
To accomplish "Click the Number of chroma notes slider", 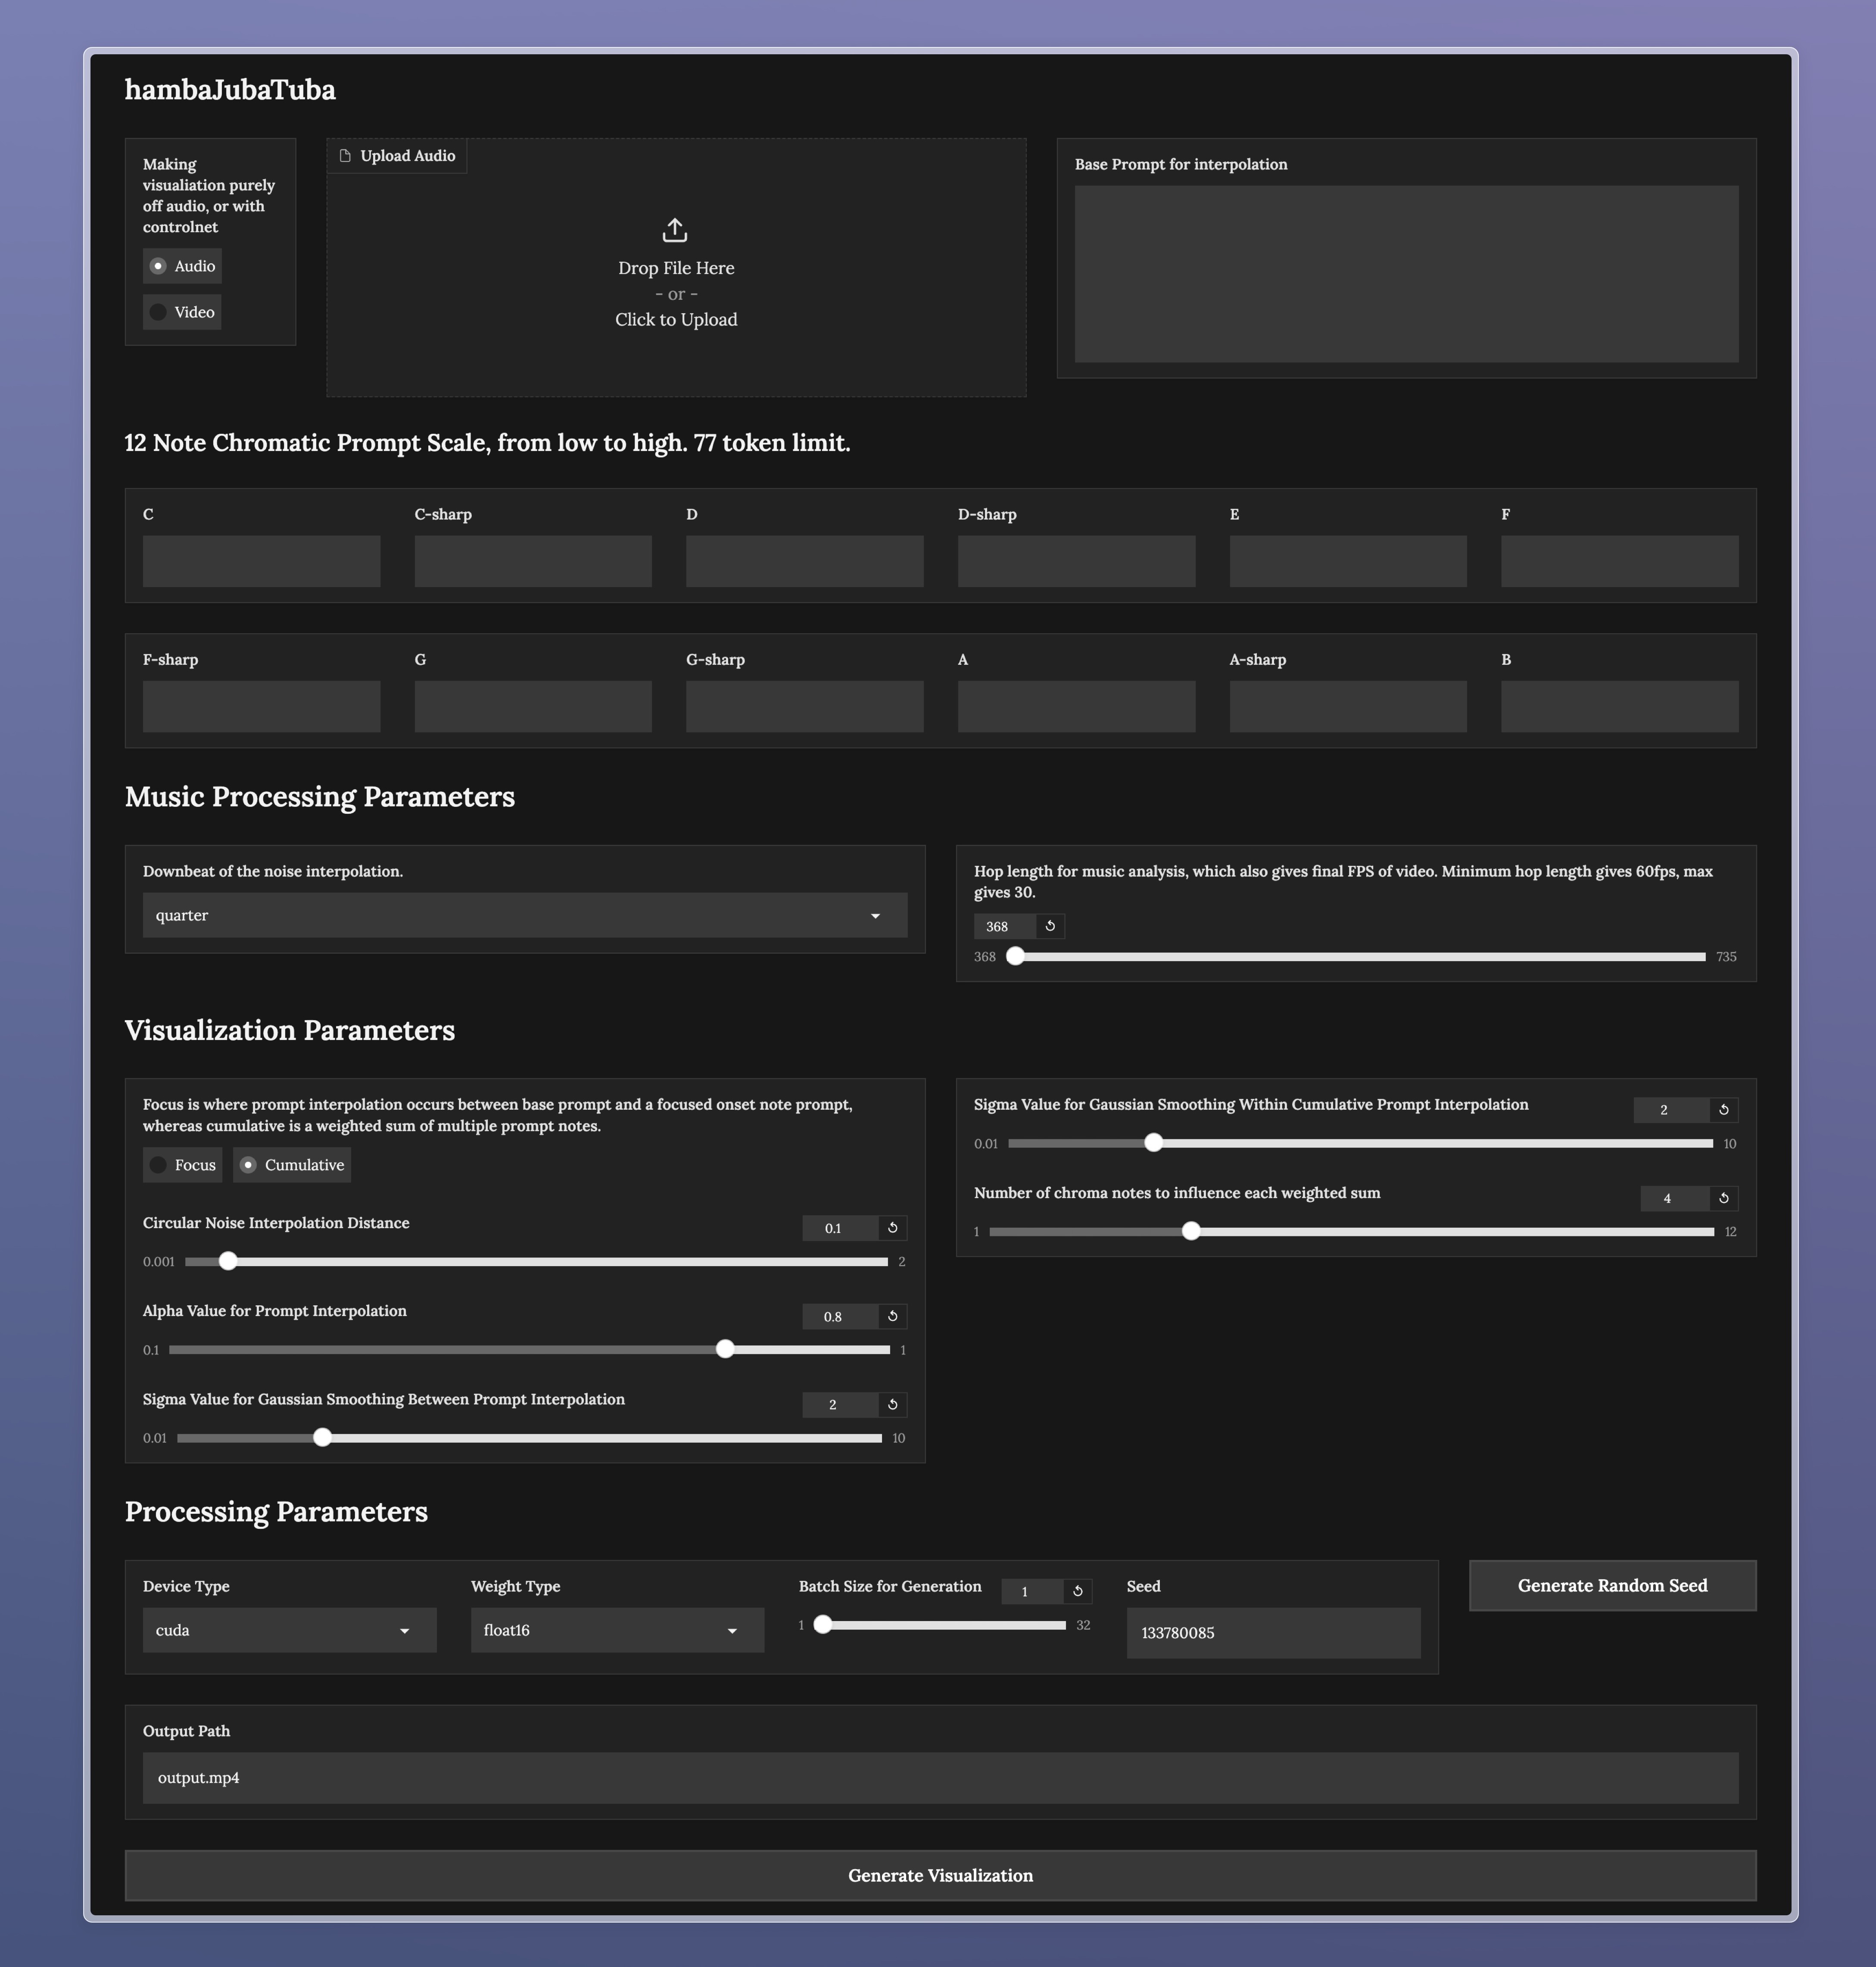I will pyautogui.click(x=1351, y=1232).
